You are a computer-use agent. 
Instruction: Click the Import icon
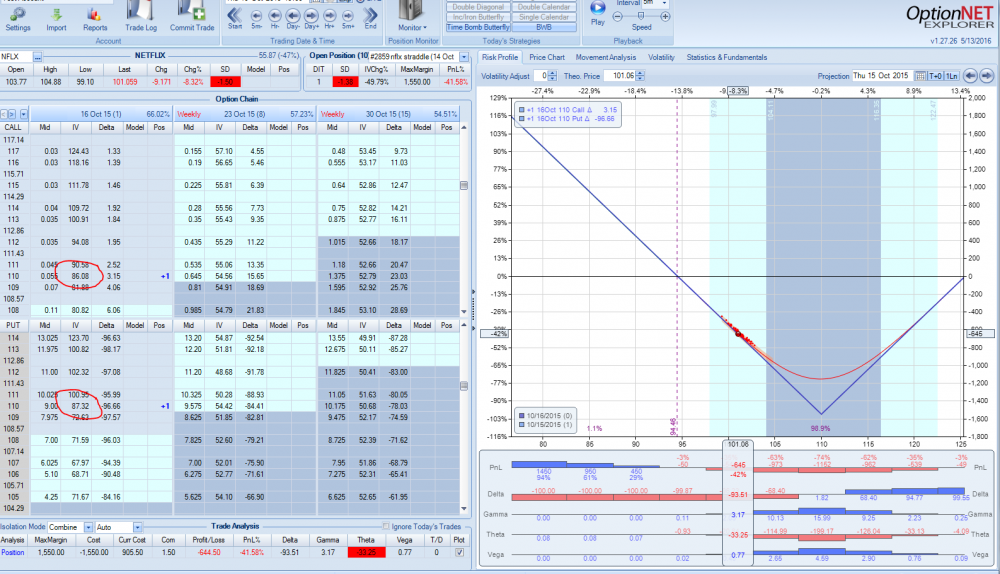[56, 13]
